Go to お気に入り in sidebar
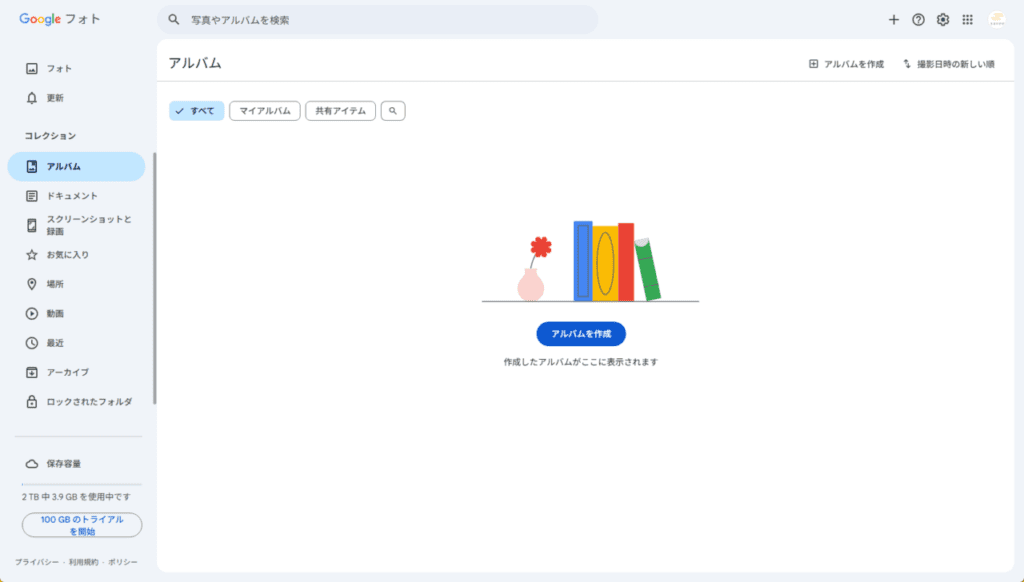The image size is (1024, 582). click(67, 255)
